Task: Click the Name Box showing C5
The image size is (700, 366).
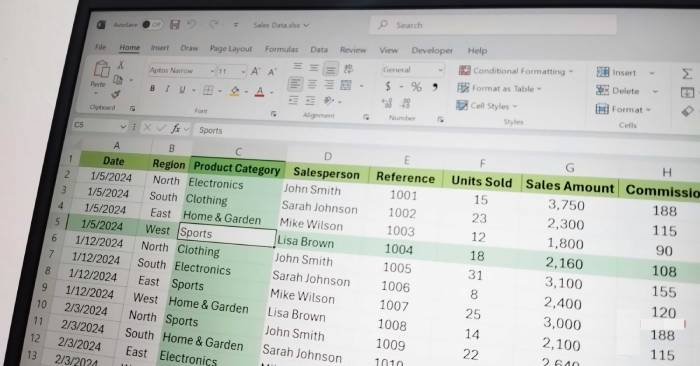Action: point(99,125)
